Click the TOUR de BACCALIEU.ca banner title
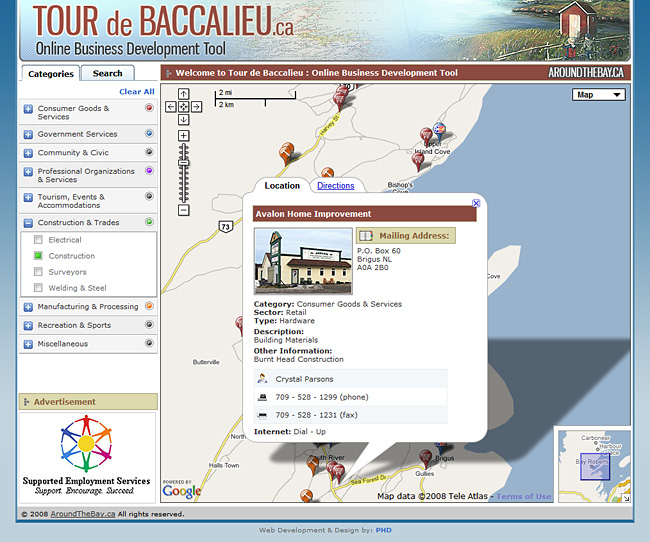The image size is (650, 542). pos(163,21)
